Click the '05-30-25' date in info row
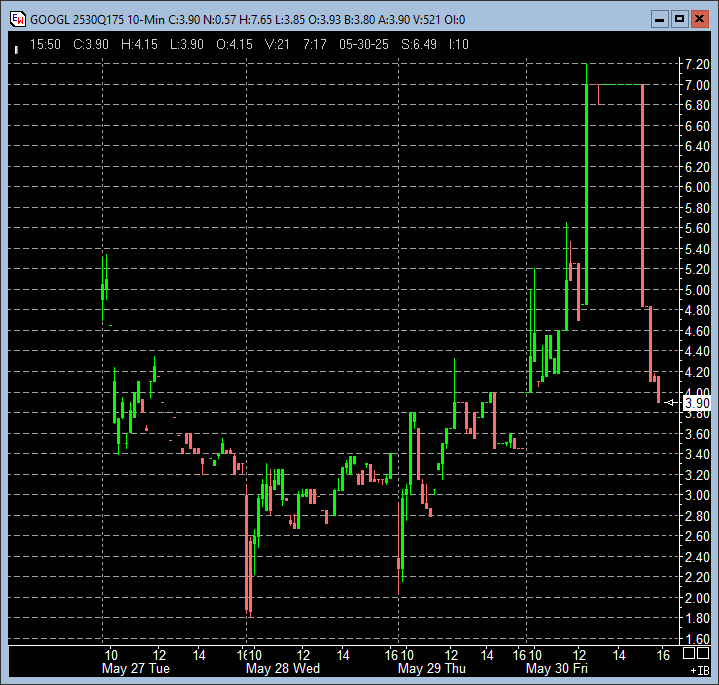Viewport: 719px width, 685px height. [364, 44]
